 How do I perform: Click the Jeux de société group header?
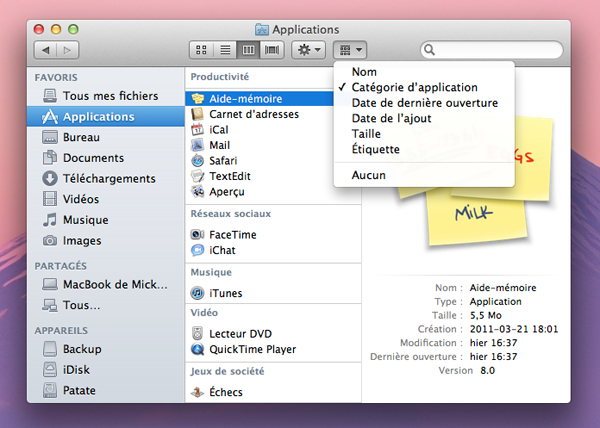(227, 371)
